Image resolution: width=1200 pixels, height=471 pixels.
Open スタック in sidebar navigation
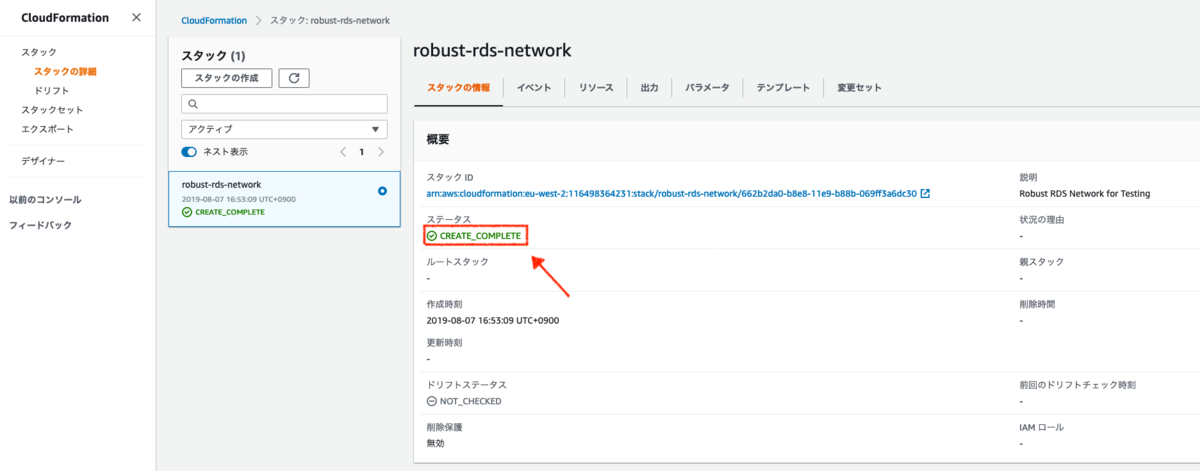click(x=39, y=52)
